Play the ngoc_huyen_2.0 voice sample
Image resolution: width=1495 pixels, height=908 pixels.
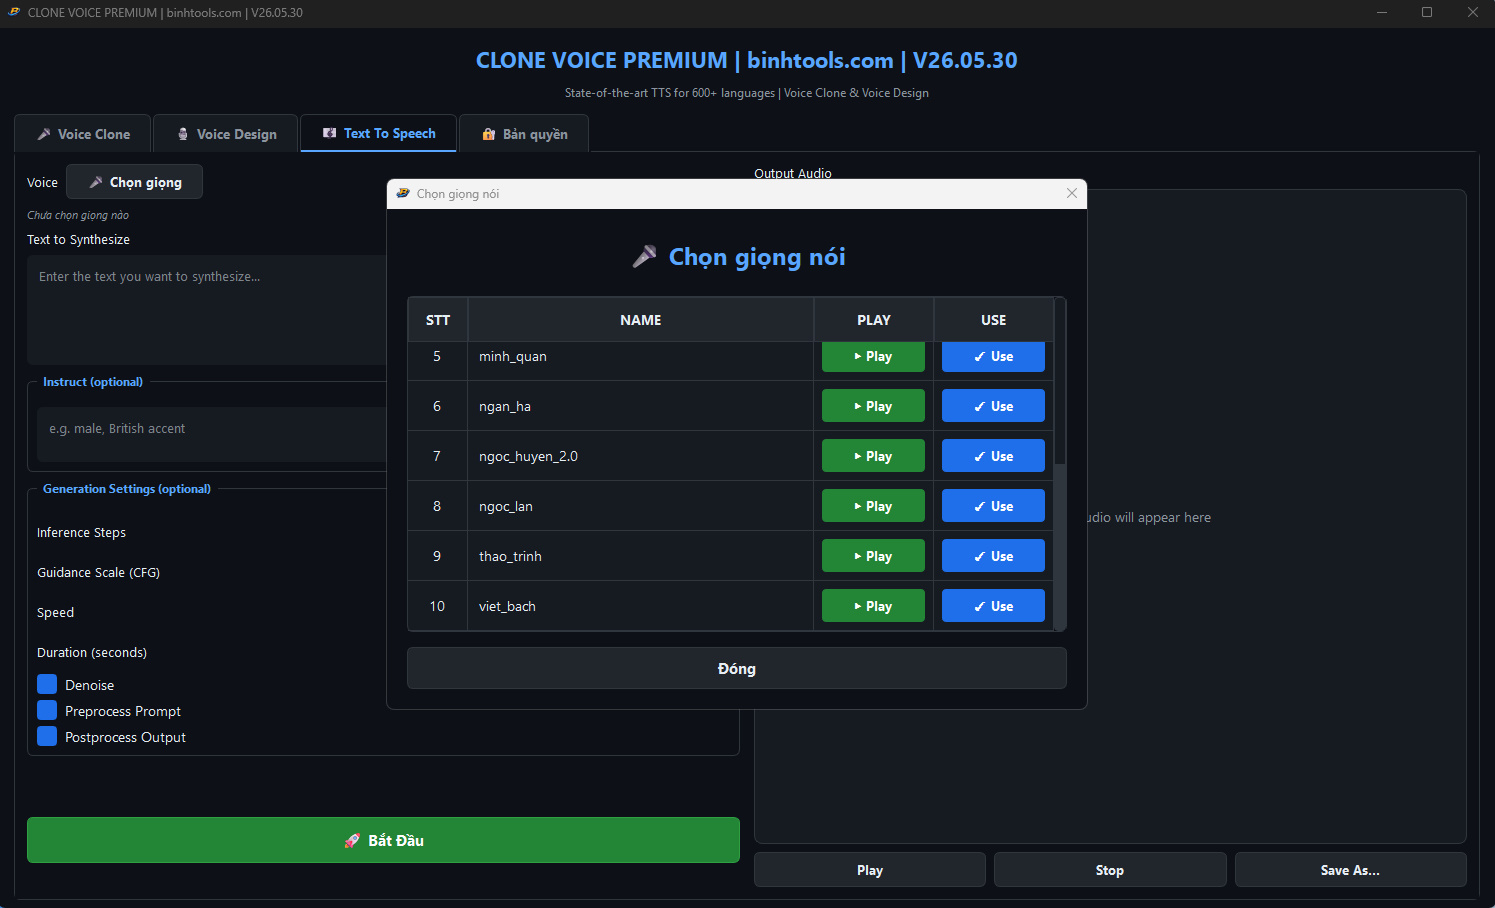tap(873, 456)
